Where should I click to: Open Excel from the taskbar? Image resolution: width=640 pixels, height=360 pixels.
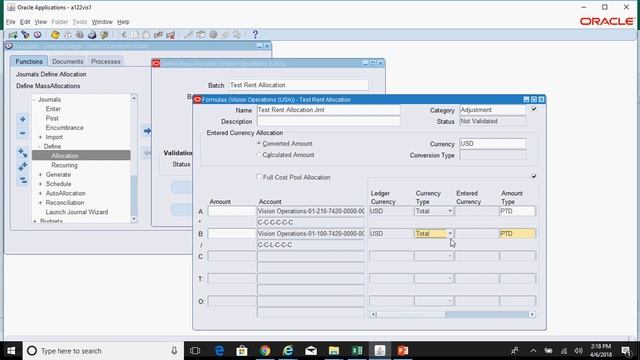pos(357,351)
